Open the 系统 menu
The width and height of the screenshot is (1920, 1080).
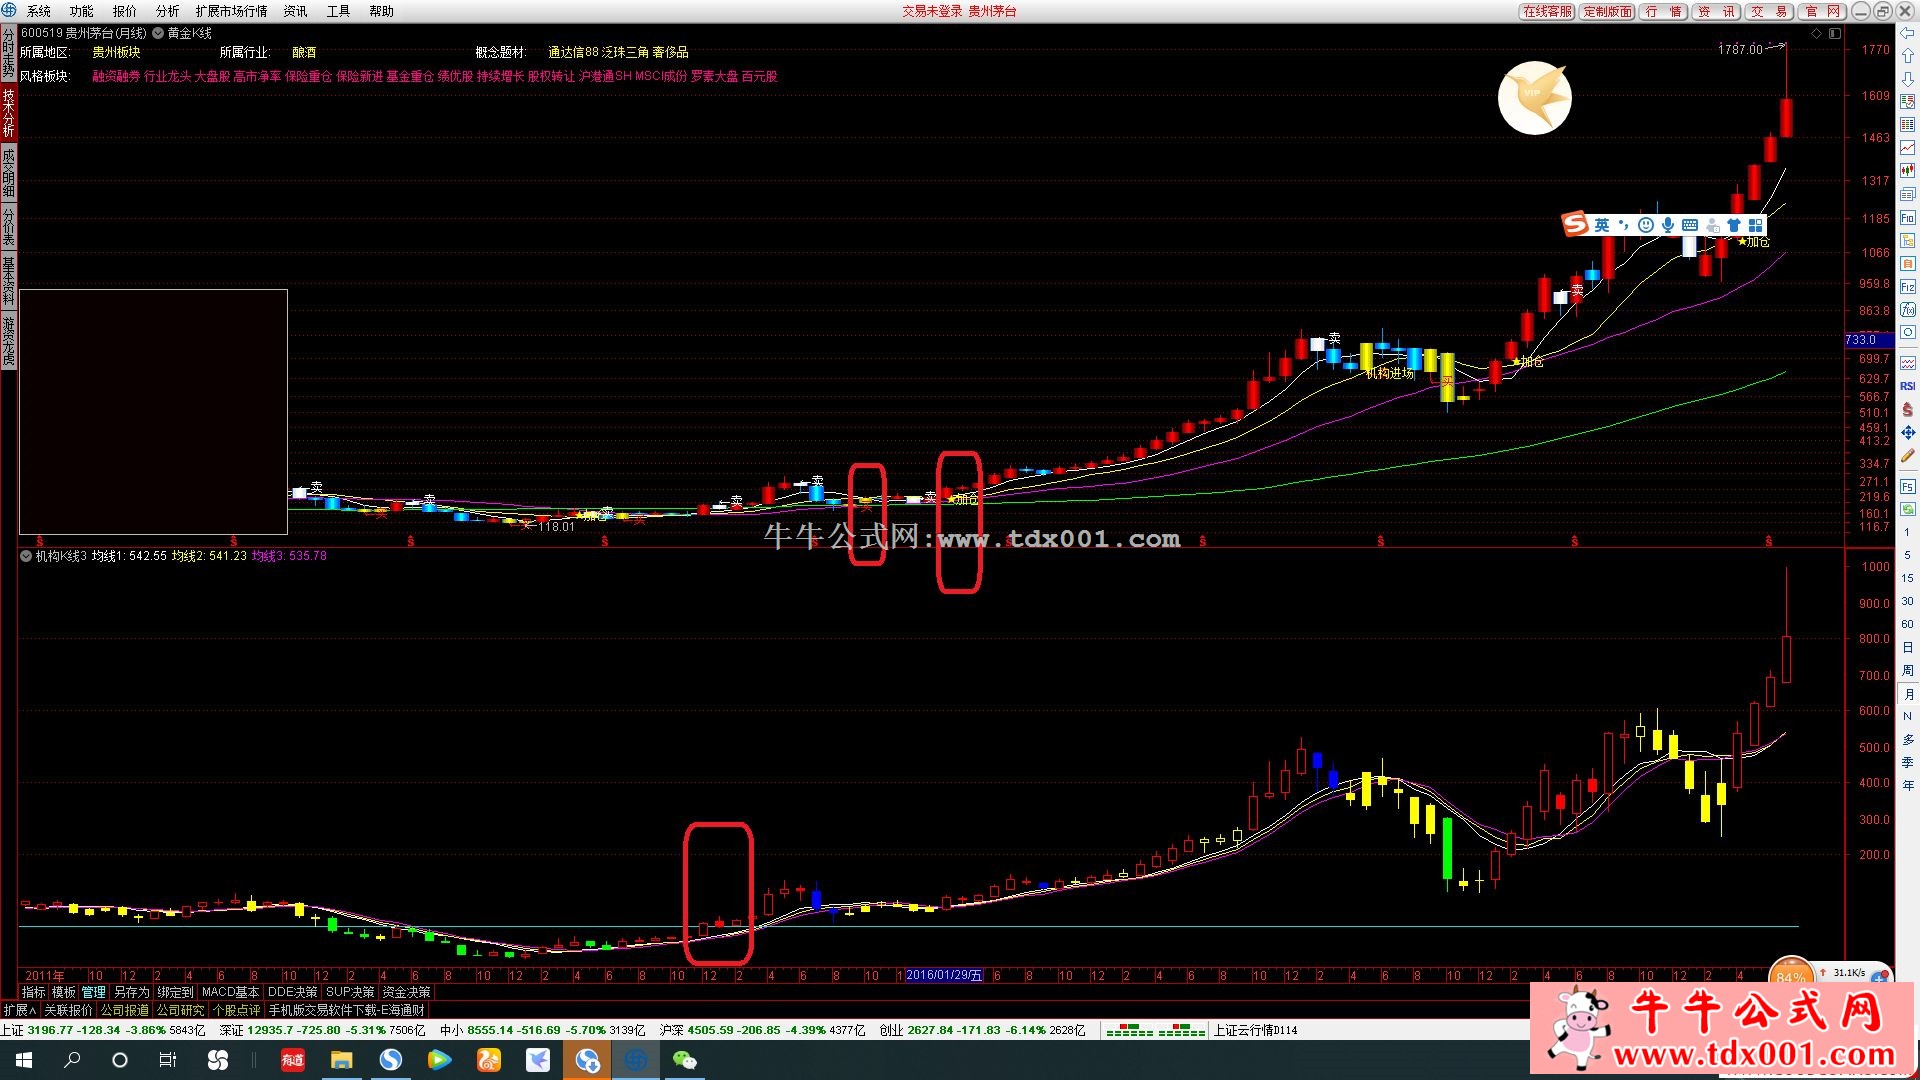coord(39,11)
